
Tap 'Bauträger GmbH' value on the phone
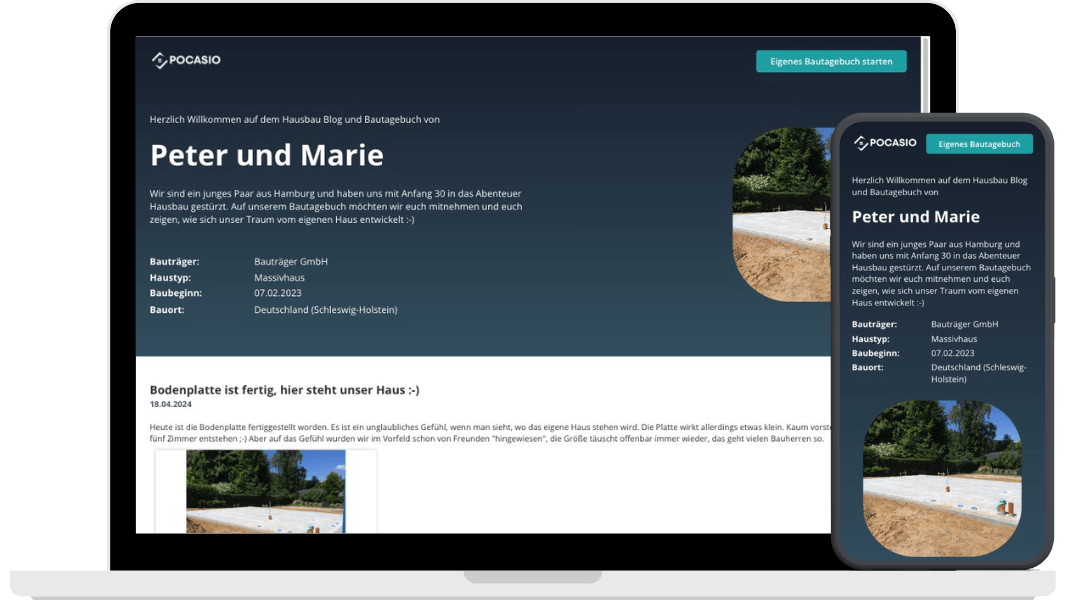tap(964, 324)
